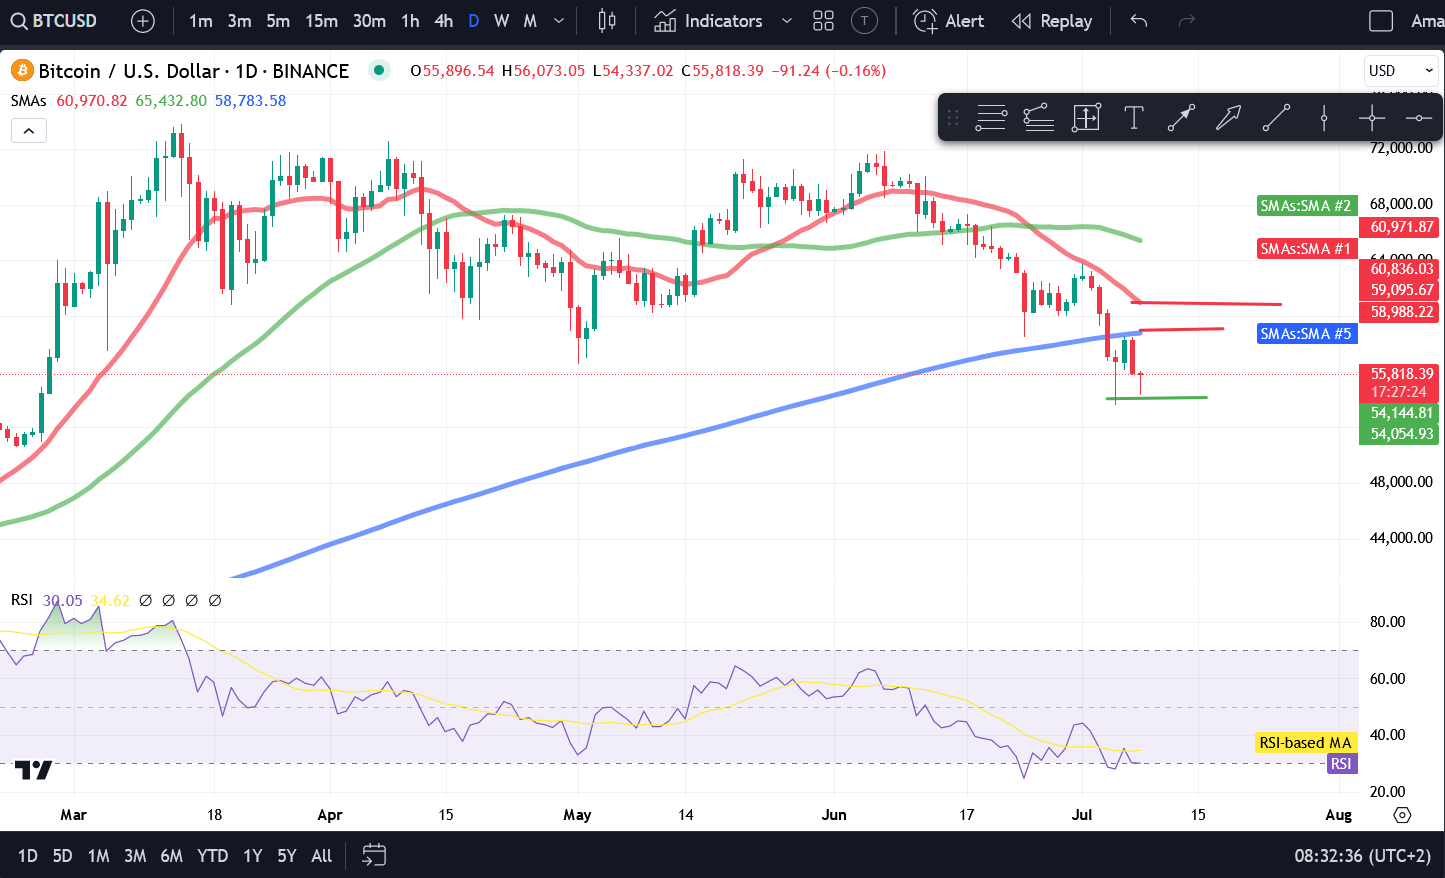This screenshot has width=1445, height=878.
Task: Switch to the 1m interval
Action: click(201, 21)
